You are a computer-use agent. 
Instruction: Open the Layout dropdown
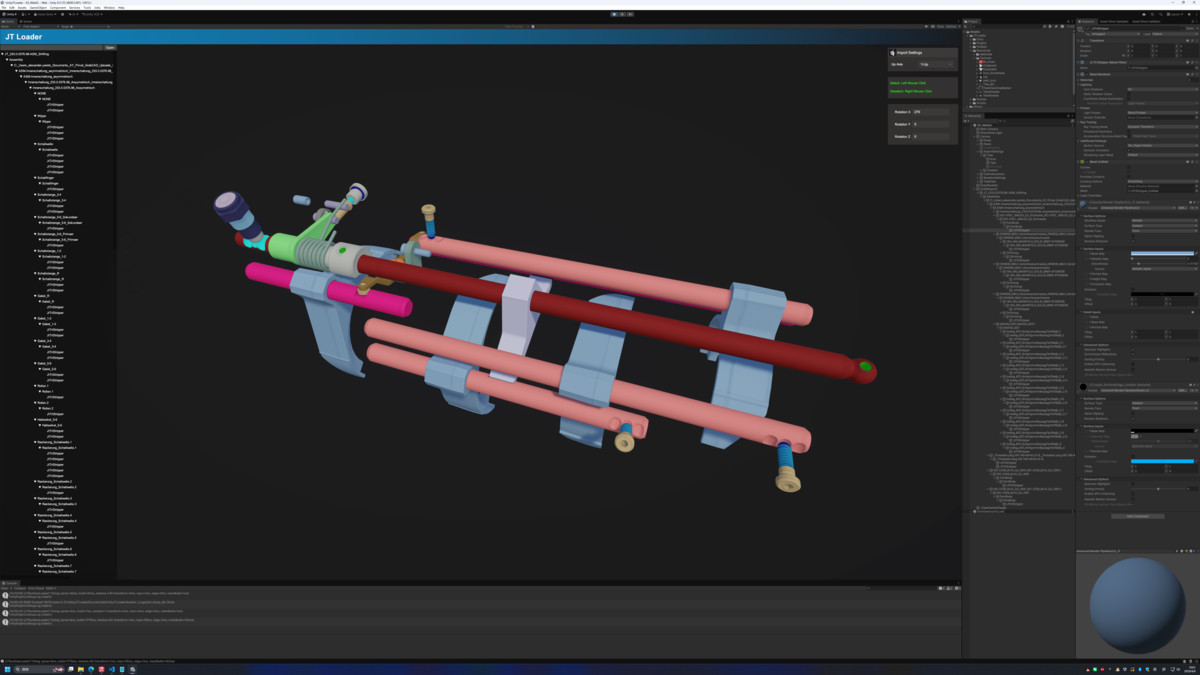click(x=1175, y=14)
